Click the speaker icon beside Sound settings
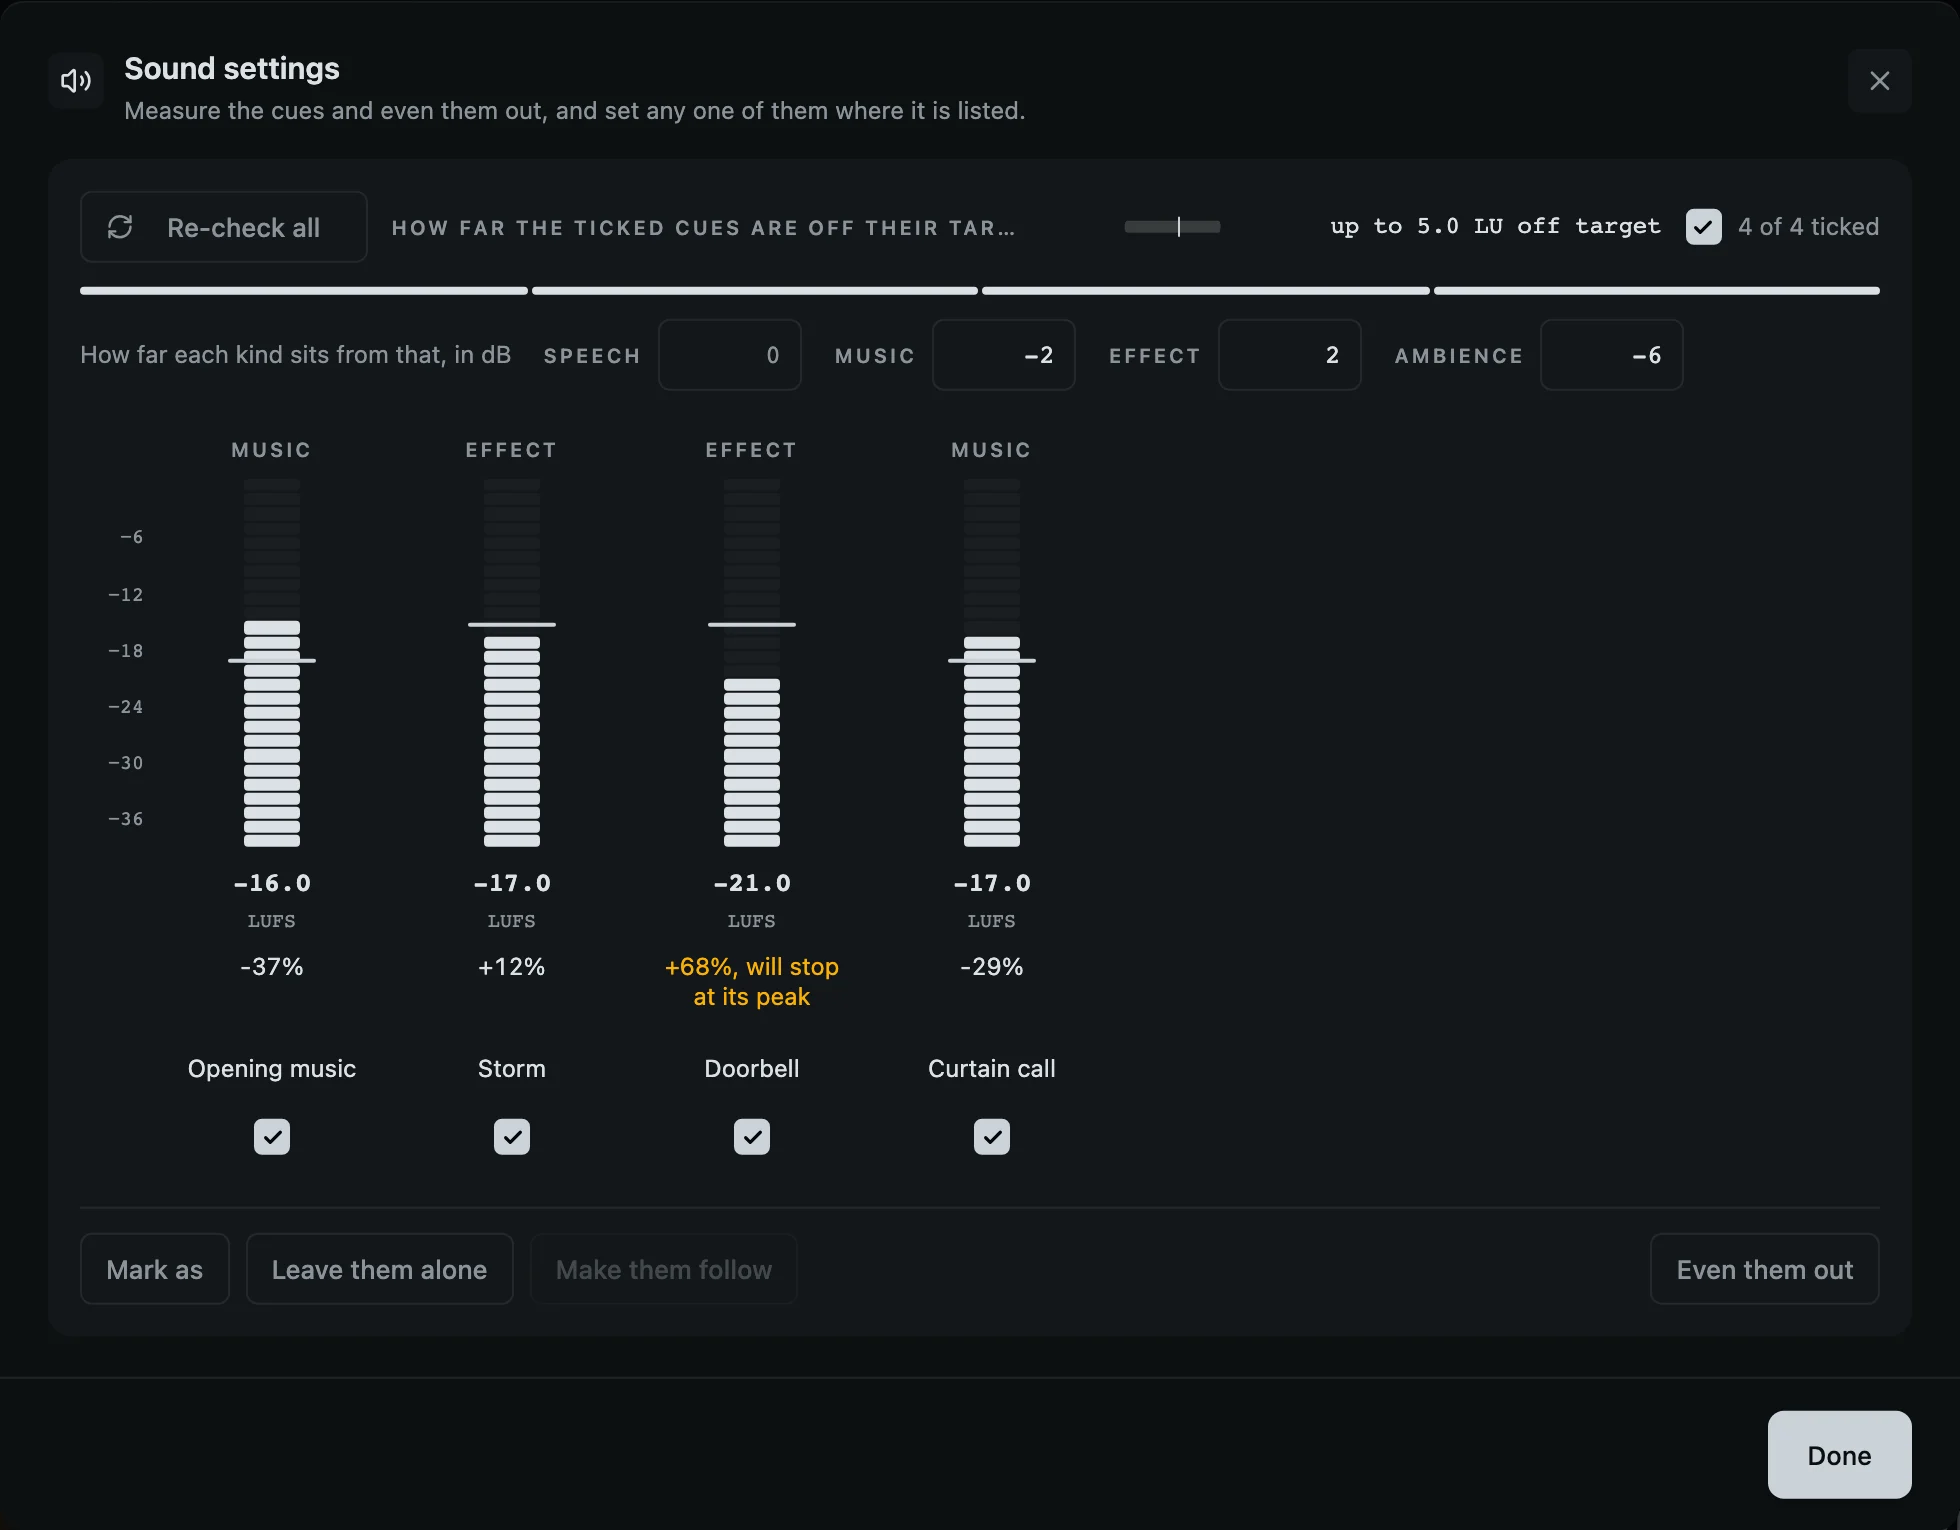 [x=76, y=81]
